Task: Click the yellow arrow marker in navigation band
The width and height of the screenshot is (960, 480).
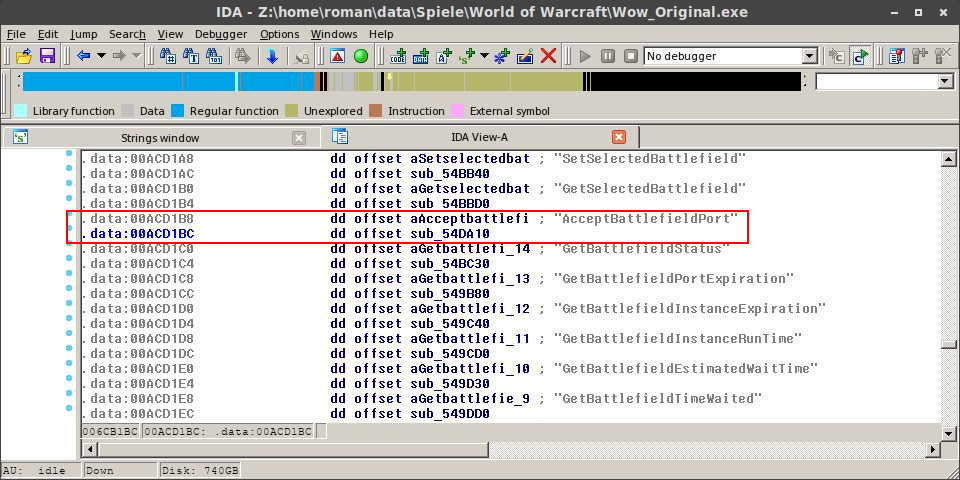Action: coord(389,78)
